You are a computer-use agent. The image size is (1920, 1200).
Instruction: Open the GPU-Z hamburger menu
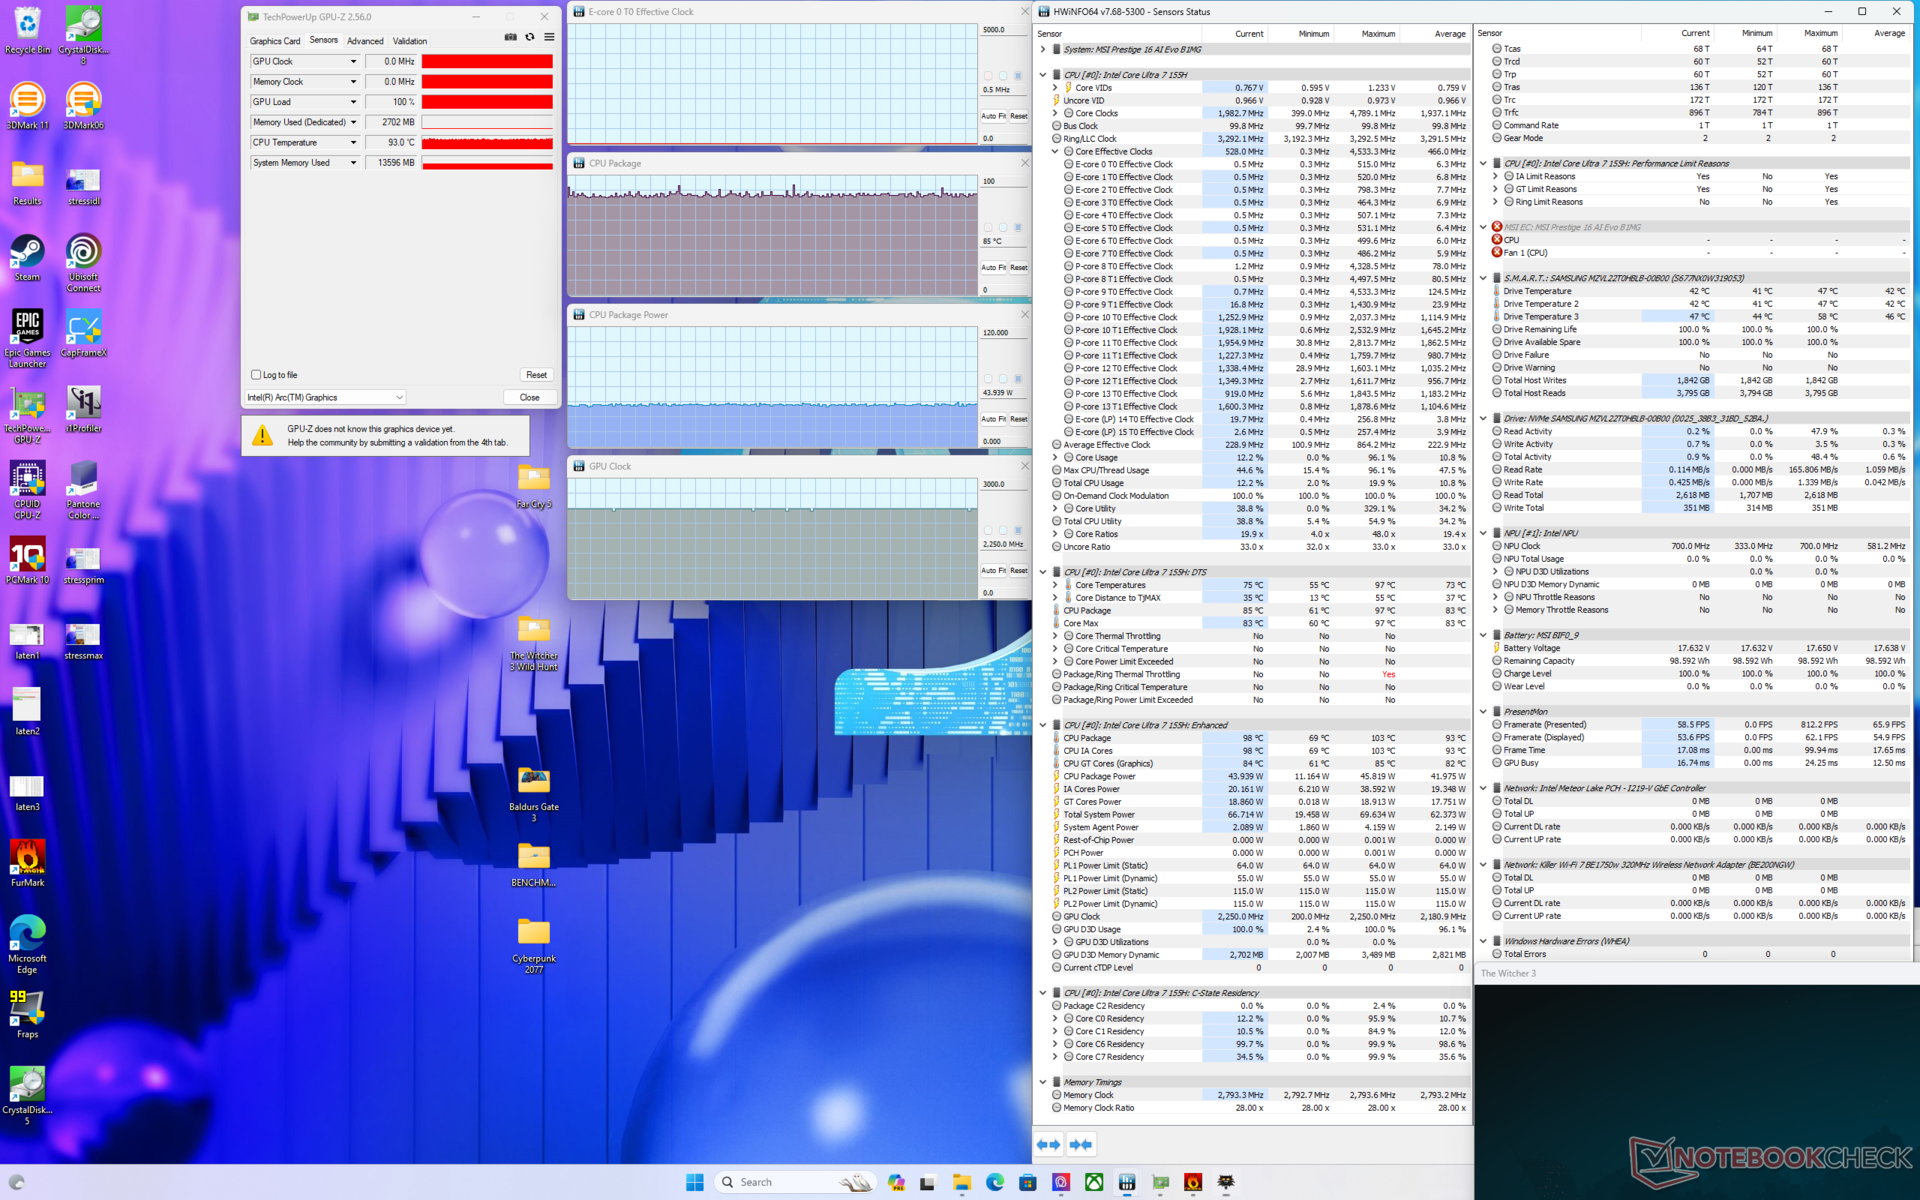coord(549,37)
